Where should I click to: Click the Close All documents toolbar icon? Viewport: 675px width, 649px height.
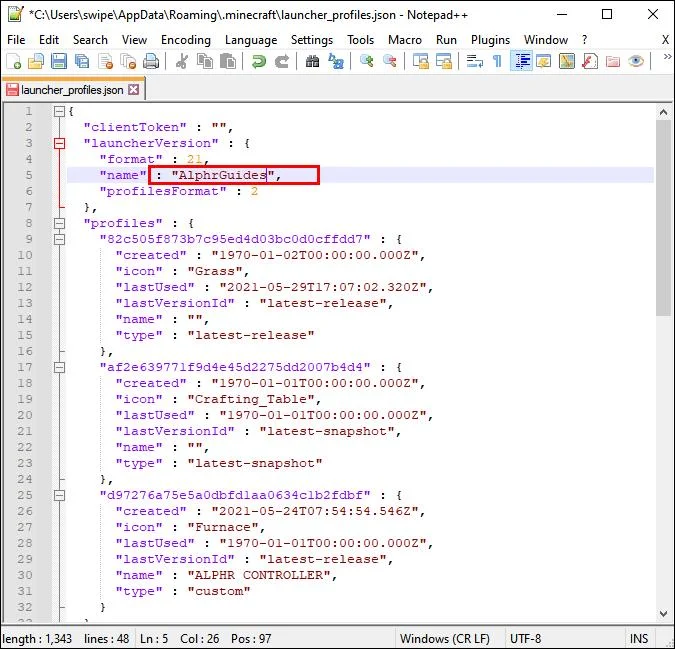click(x=128, y=61)
